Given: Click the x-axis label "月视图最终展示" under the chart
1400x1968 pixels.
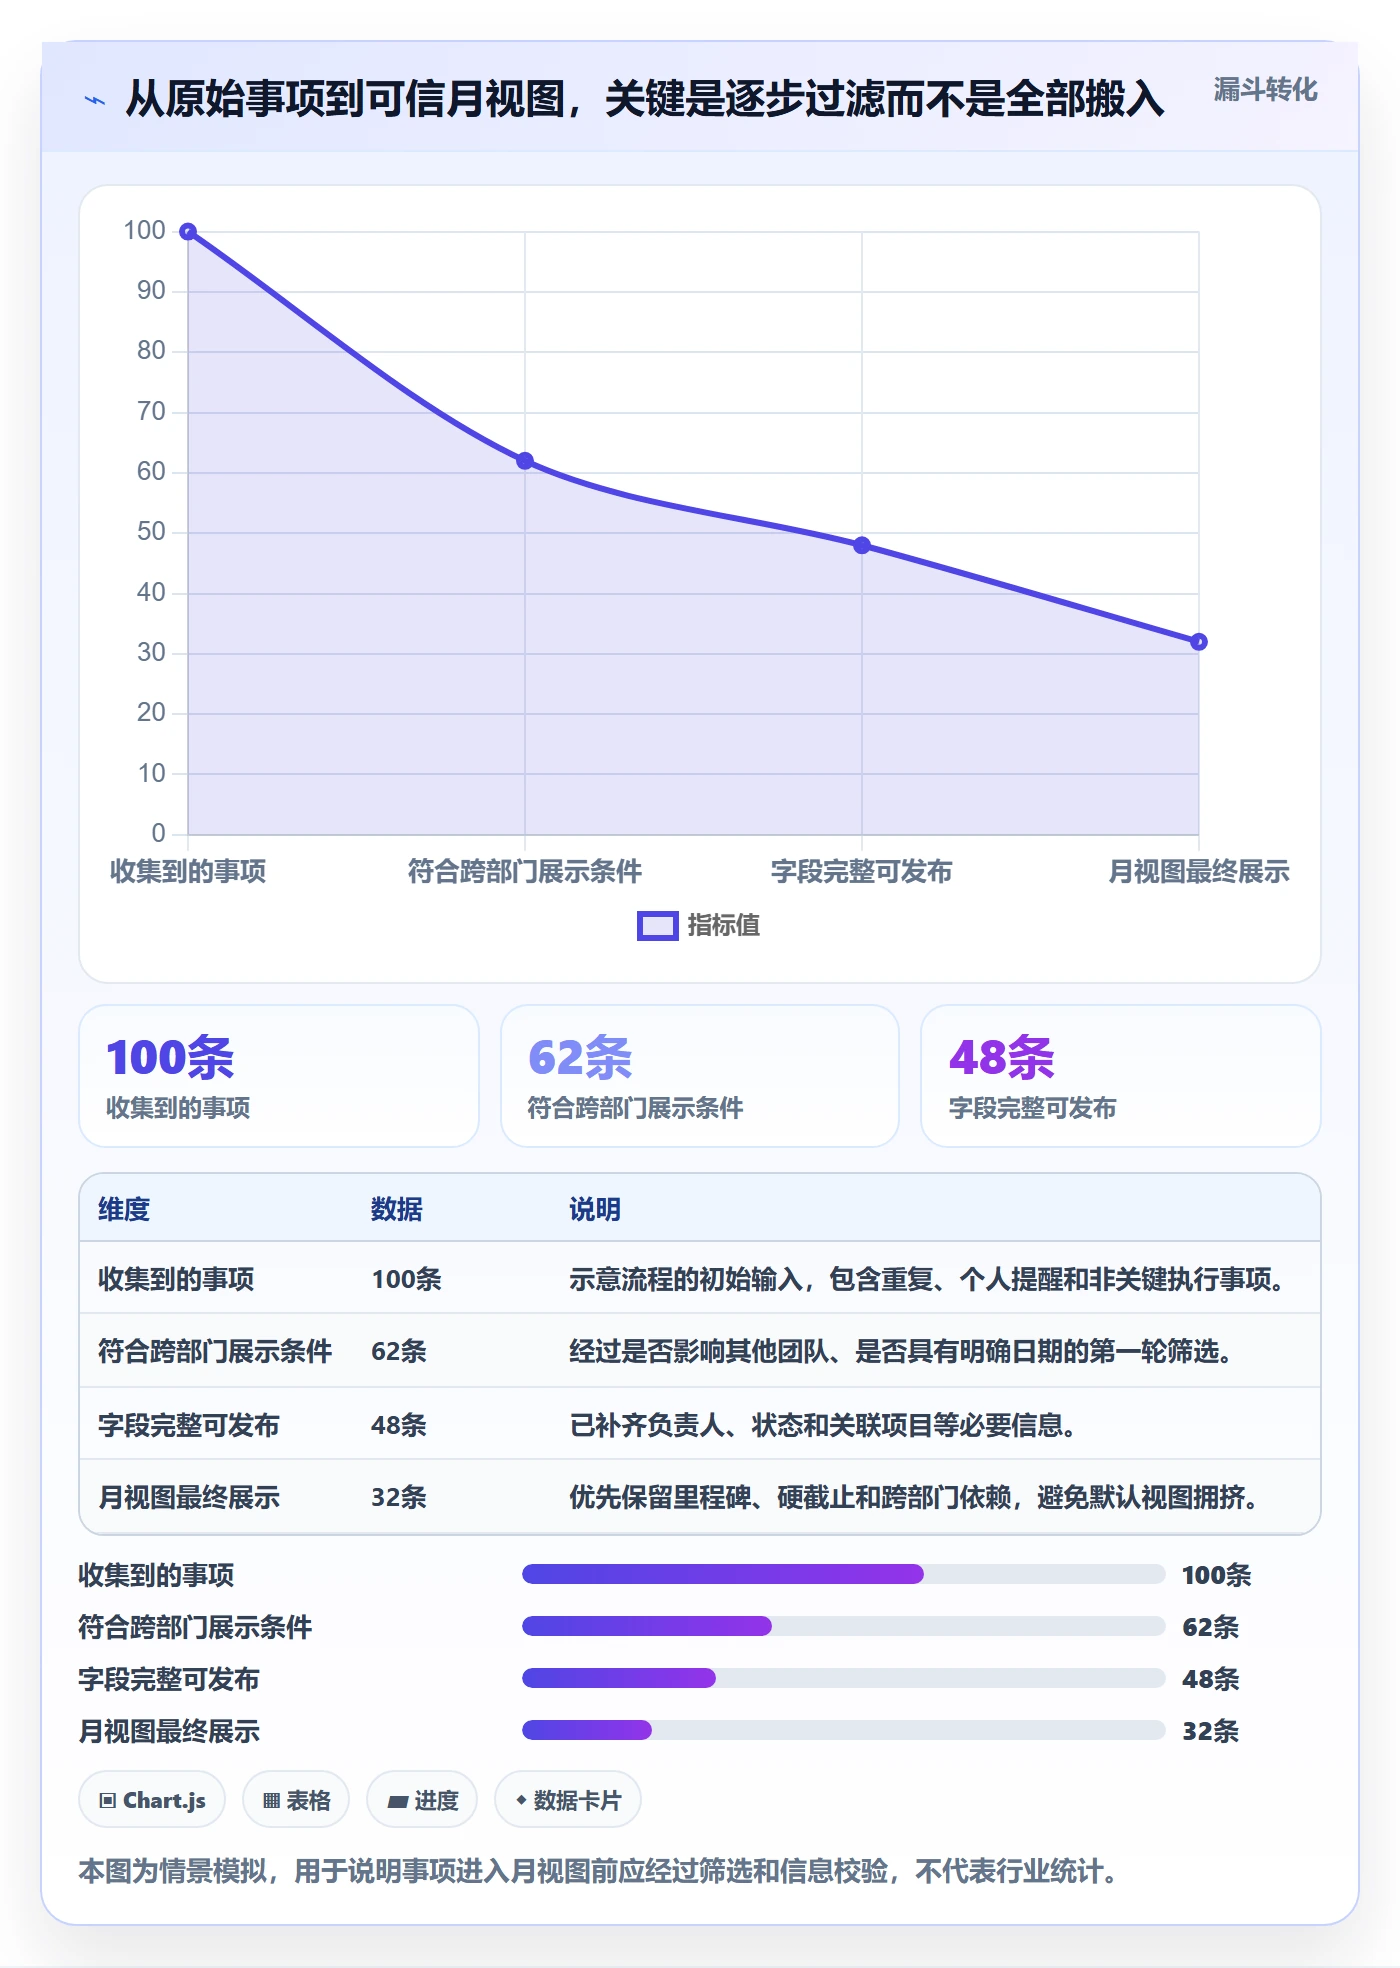Looking at the screenshot, I should pos(1199,871).
